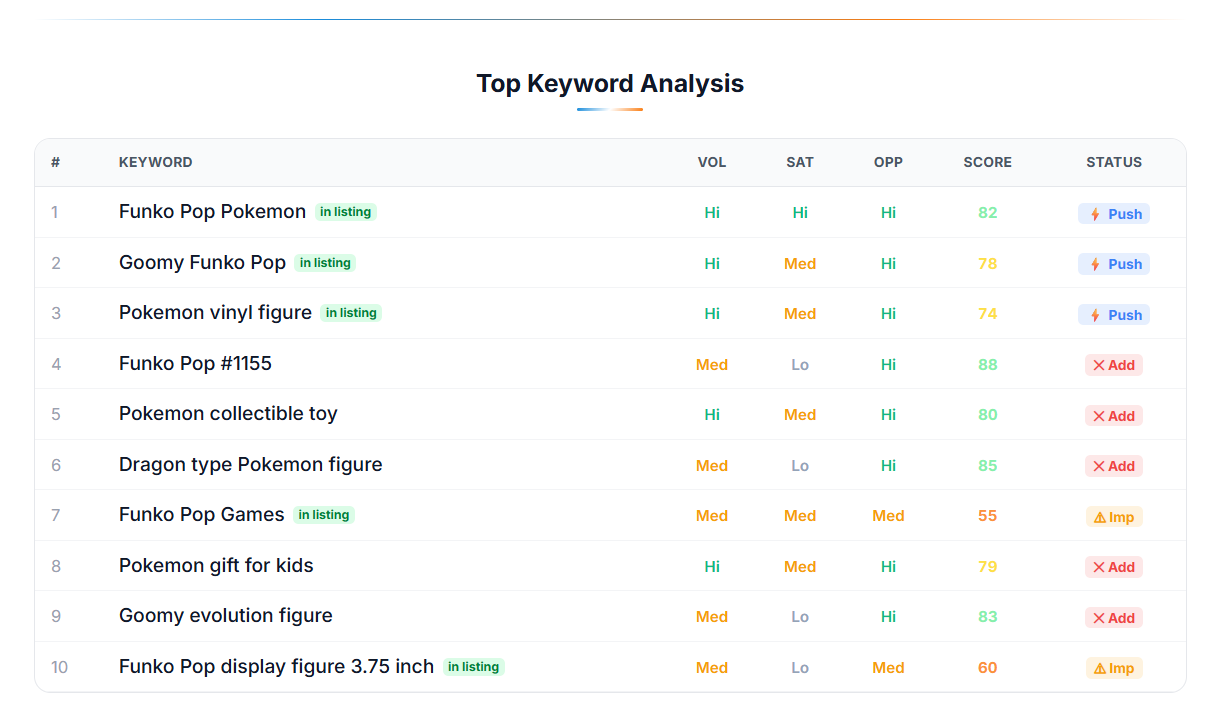Image resolution: width=1221 pixels, height=702 pixels.
Task: Select the keyword Goomy evolution figure
Action: (225, 615)
